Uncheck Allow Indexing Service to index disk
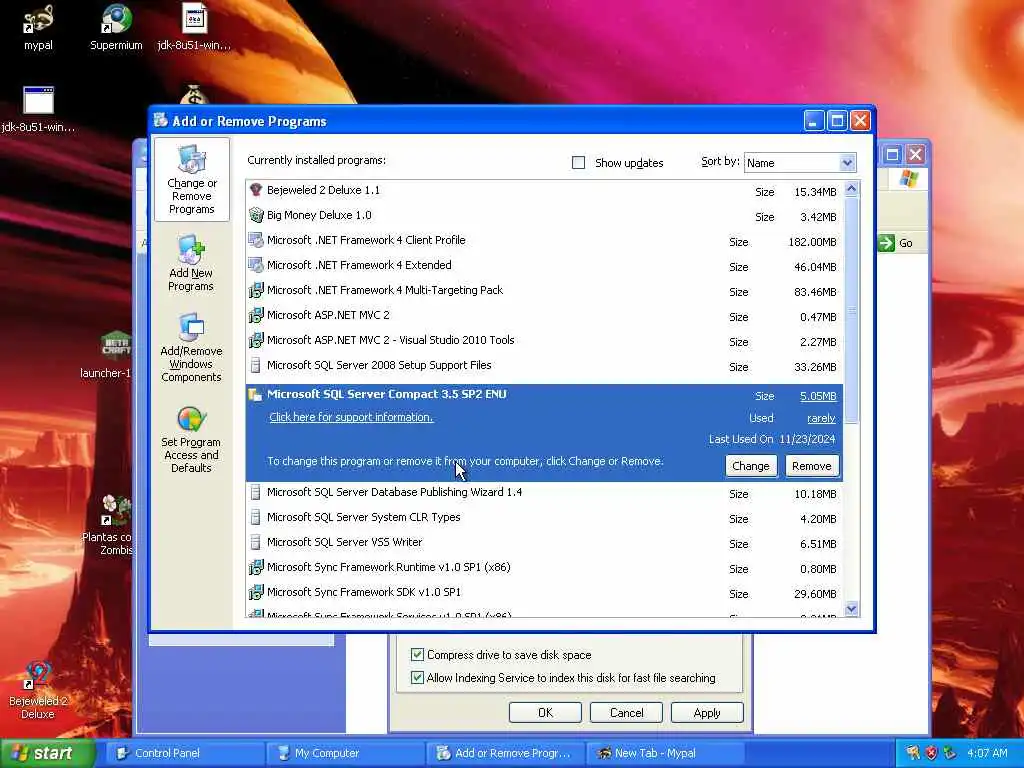Viewport: 1024px width, 768px height. click(x=417, y=677)
